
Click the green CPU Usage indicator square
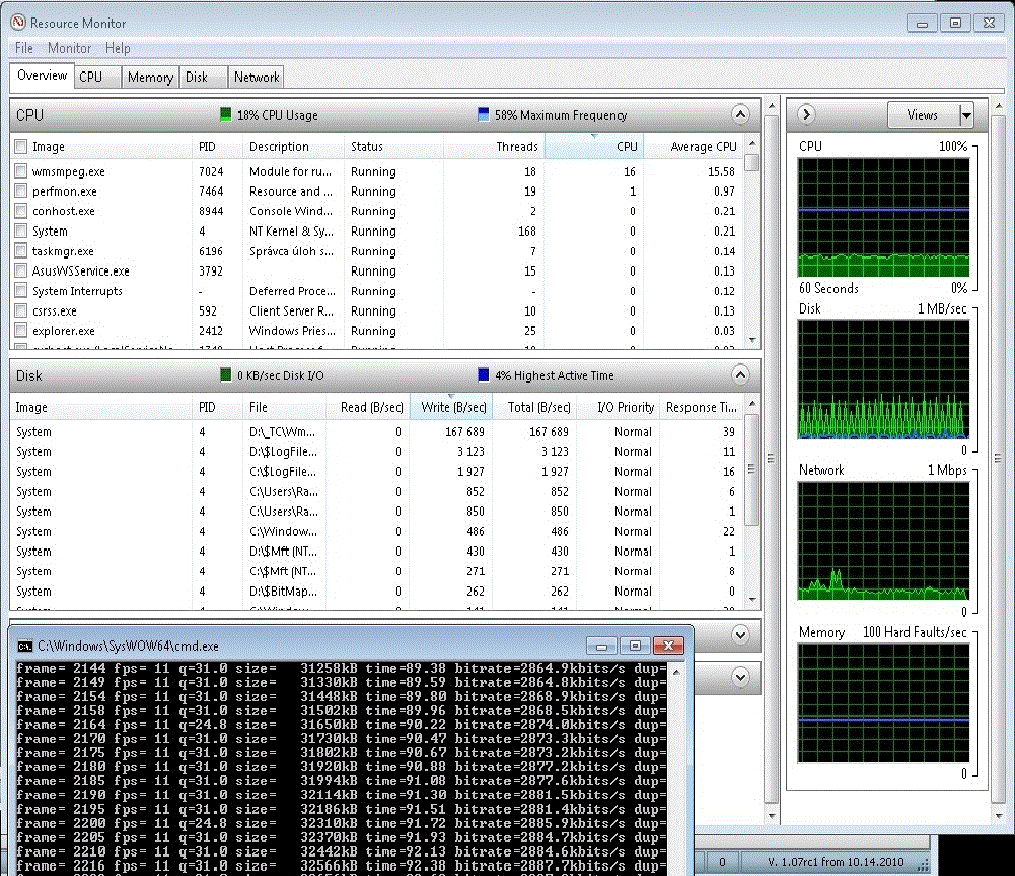[225, 115]
